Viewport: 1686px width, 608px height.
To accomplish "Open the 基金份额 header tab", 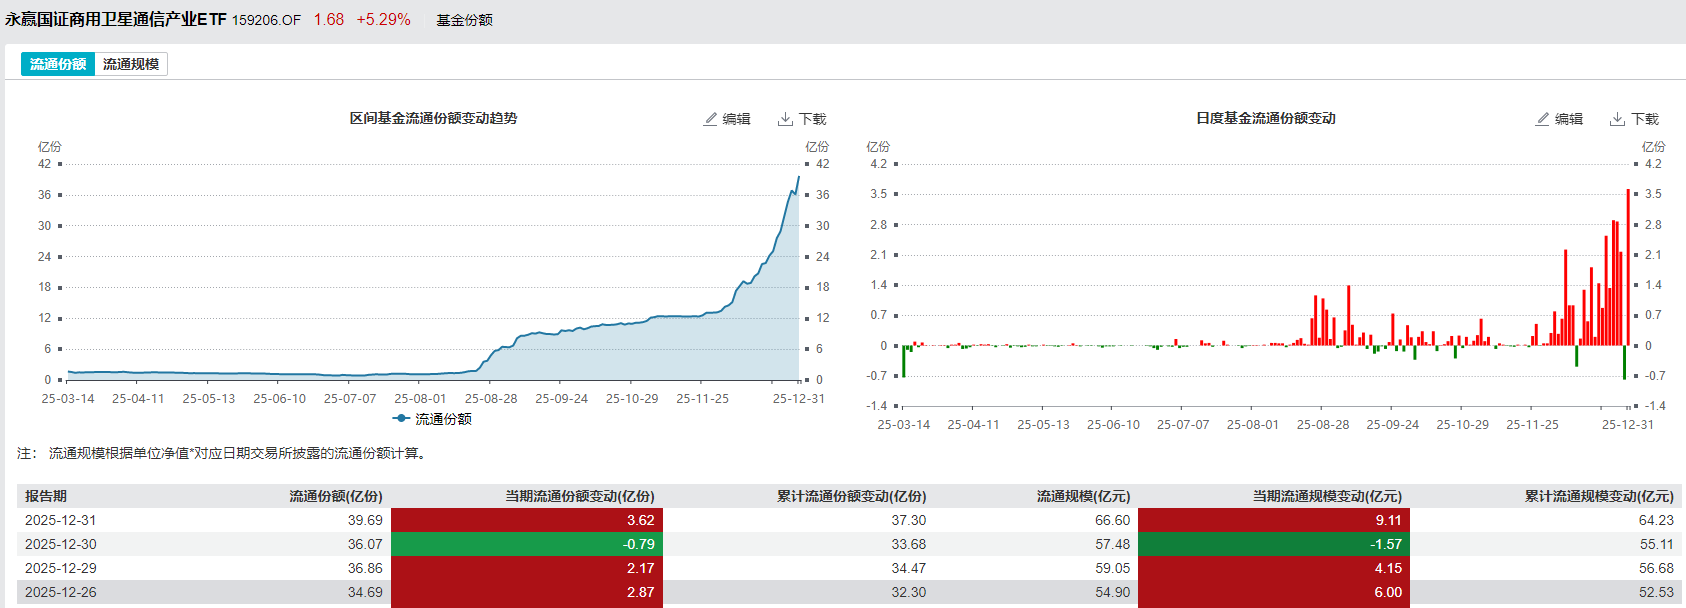I will (464, 20).
